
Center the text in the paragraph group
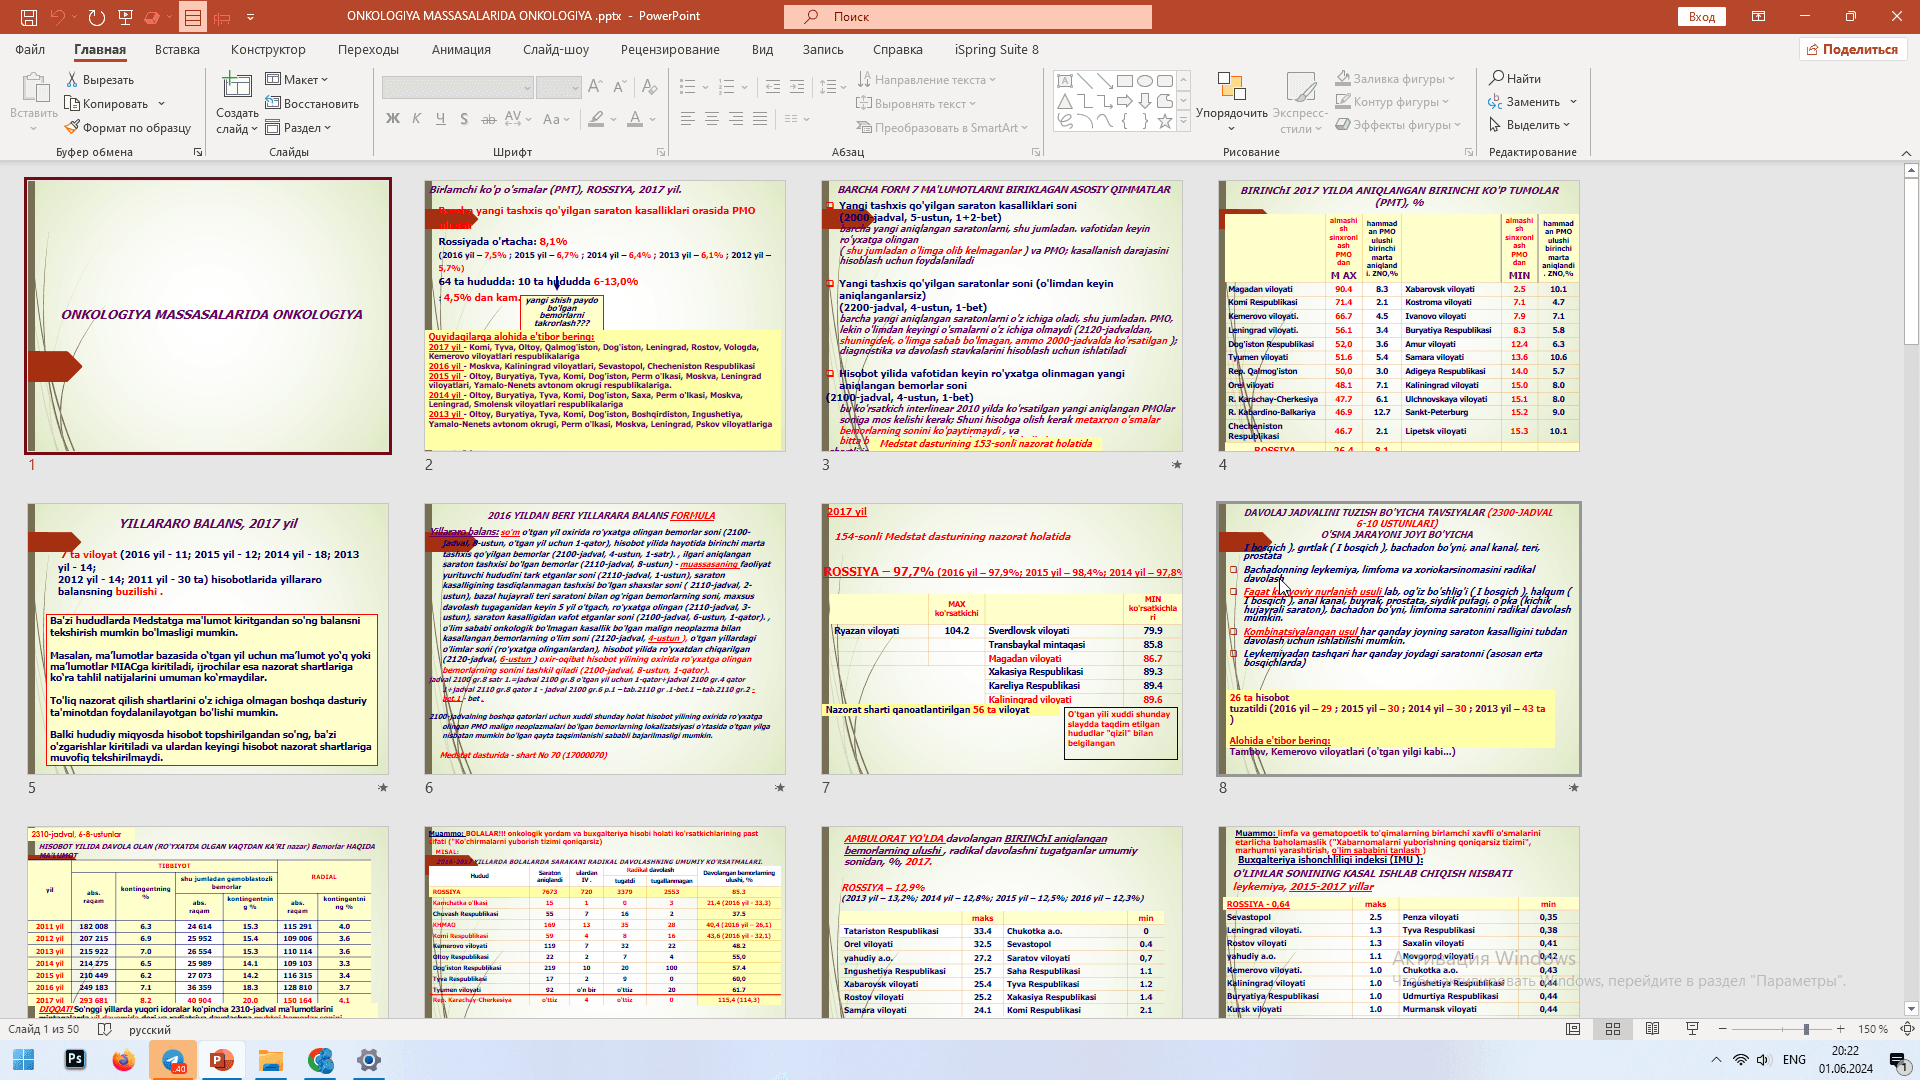[x=712, y=119]
